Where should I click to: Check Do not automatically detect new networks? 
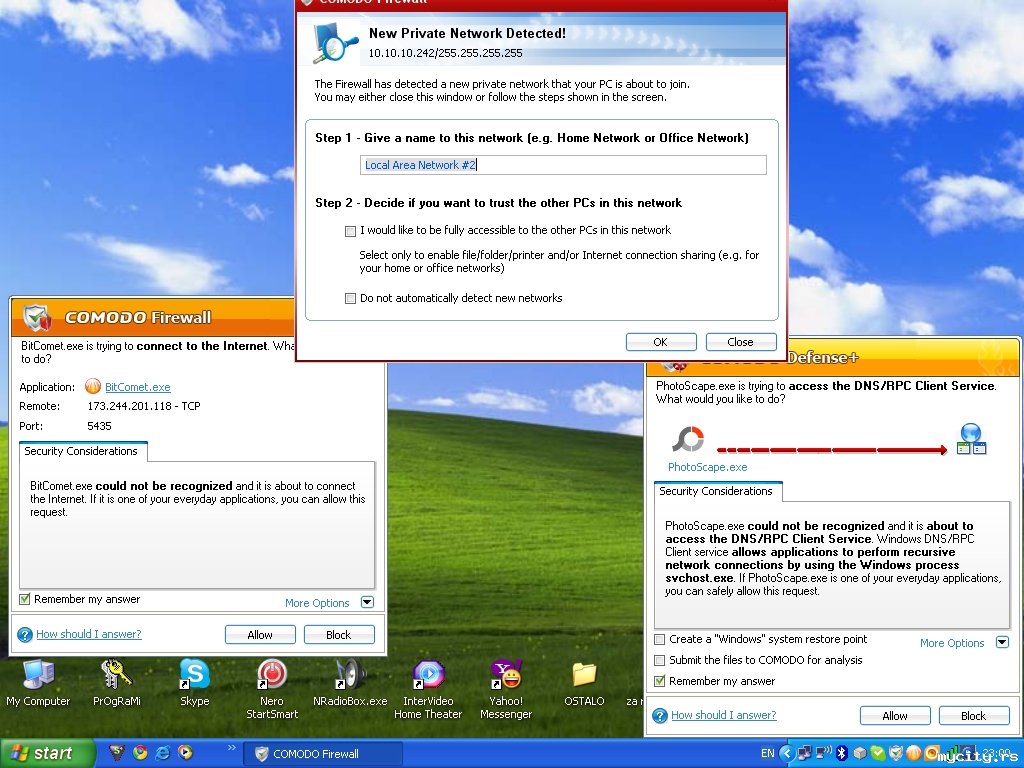(351, 298)
